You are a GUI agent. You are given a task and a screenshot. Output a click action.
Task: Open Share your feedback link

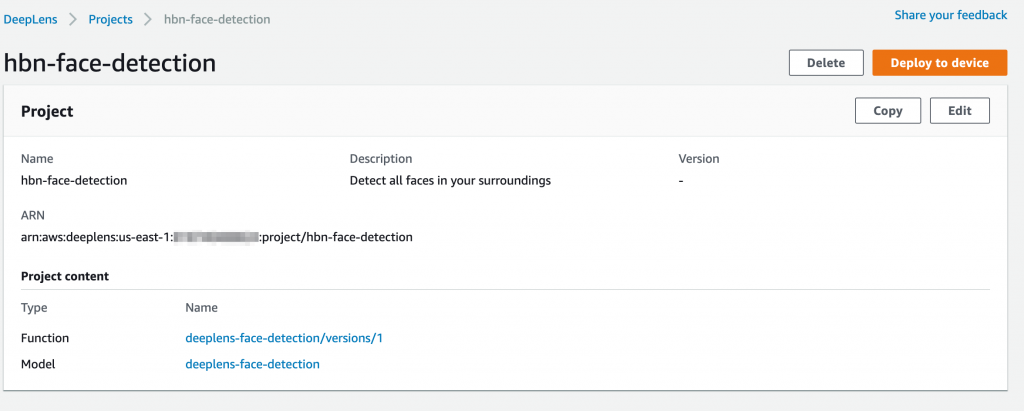[950, 15]
